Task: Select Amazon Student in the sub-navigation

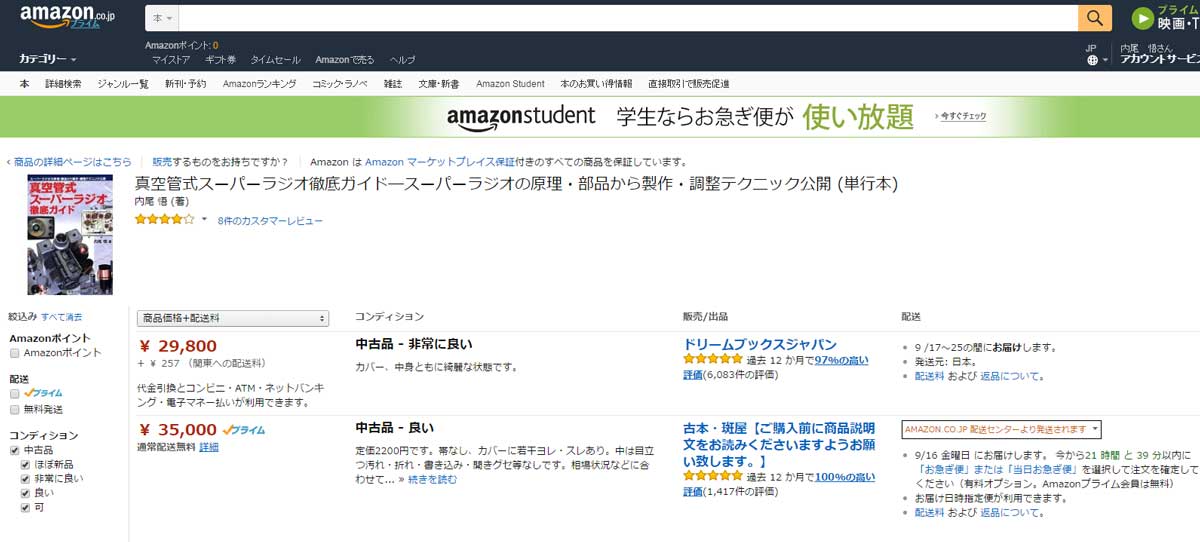Action: point(510,84)
